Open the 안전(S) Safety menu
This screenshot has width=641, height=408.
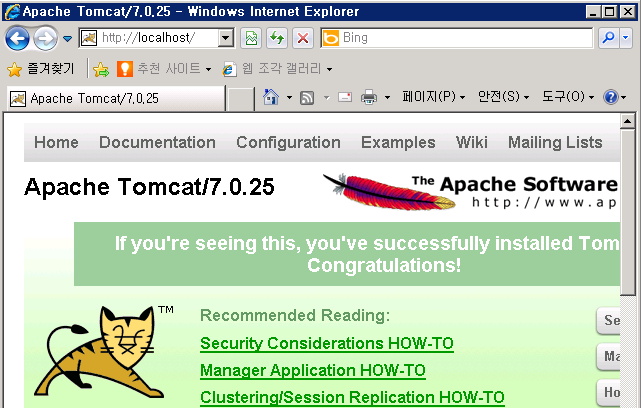click(x=503, y=97)
